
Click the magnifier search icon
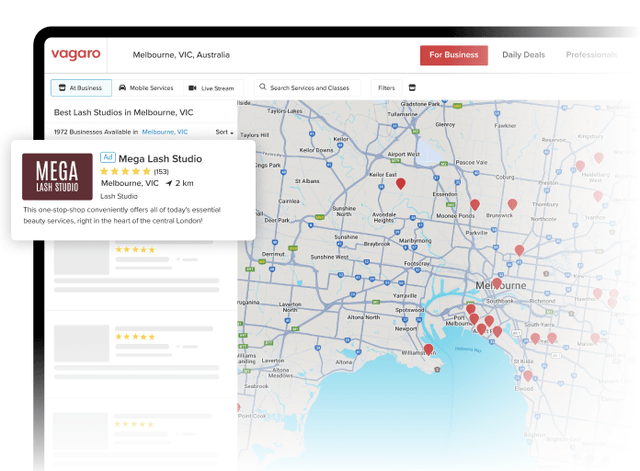coord(262,87)
